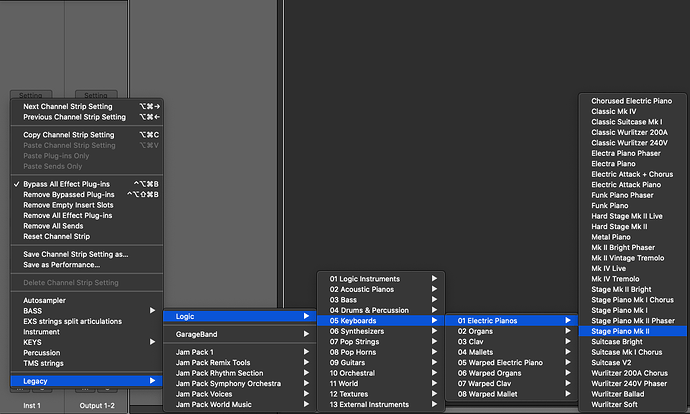Open 05 Warped Electric Piano submenu
The image size is (690, 414).
511,363
